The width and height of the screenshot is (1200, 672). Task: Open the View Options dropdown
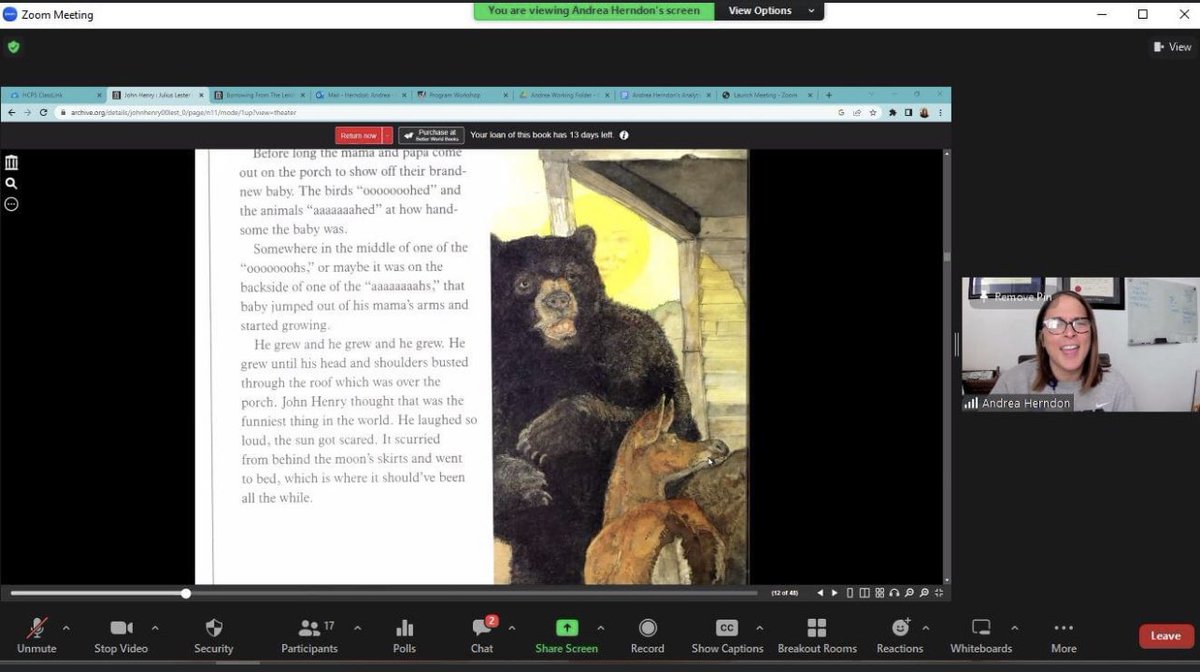coord(770,11)
